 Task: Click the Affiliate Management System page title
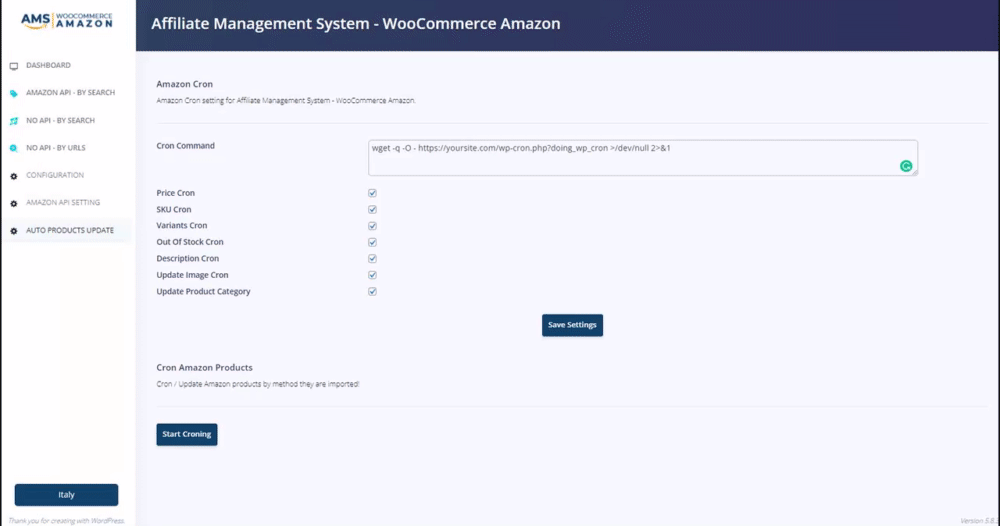pos(356,24)
